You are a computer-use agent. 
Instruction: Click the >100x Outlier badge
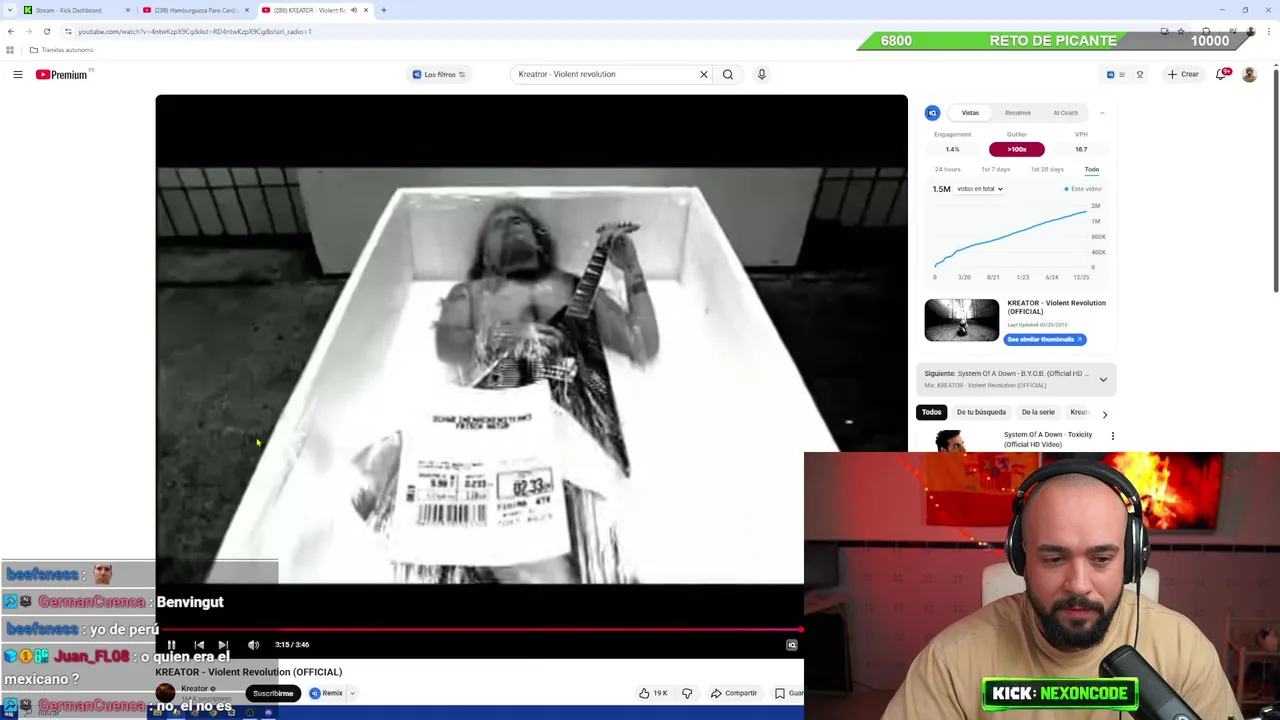1017,150
